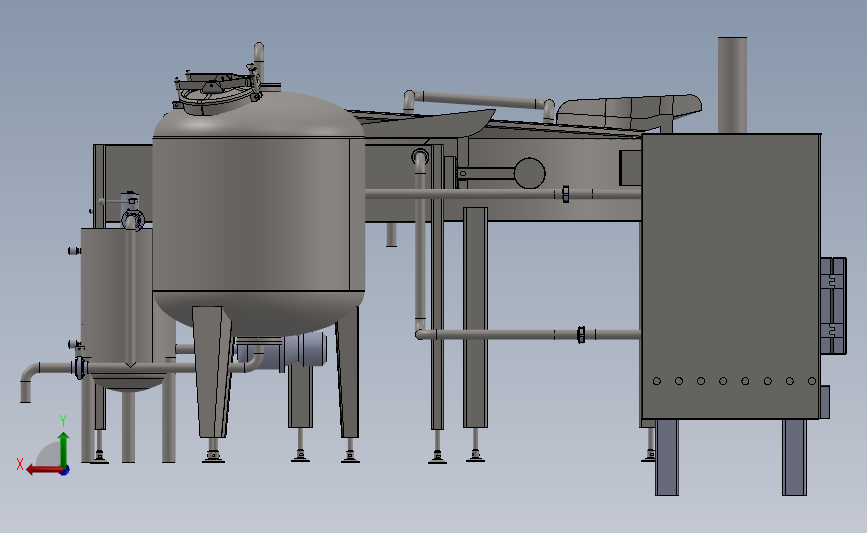
Task: Select the vent pipe on top of the large tank
Action: [259, 61]
